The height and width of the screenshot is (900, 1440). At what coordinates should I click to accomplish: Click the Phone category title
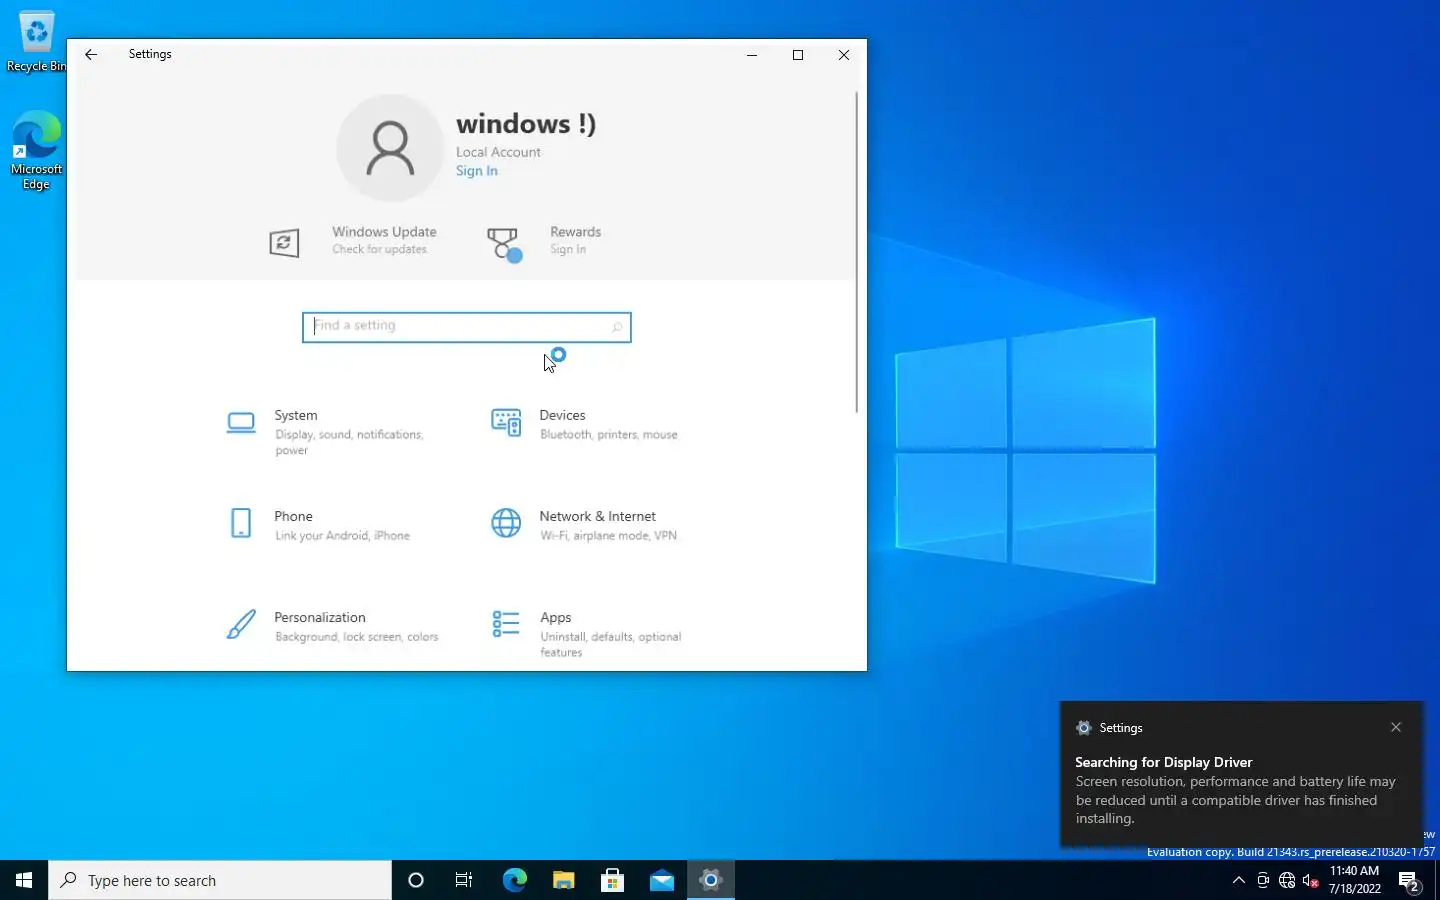click(x=294, y=517)
